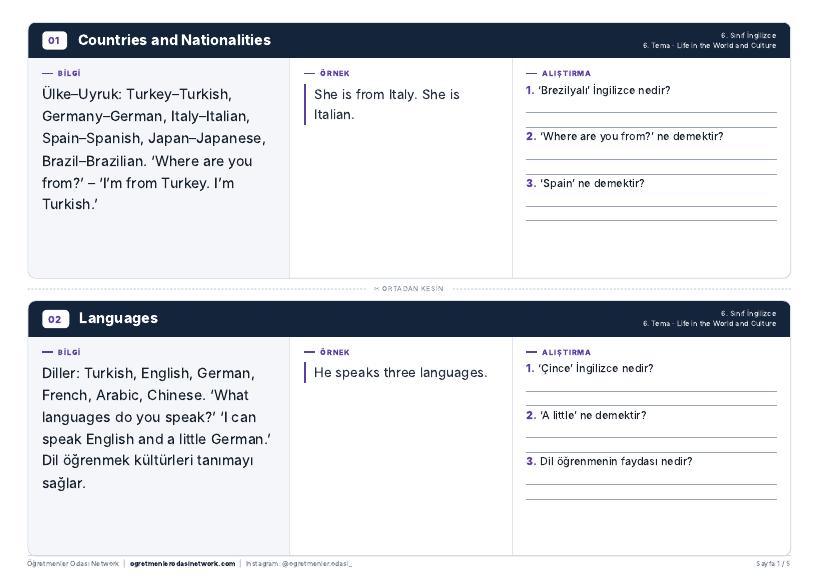This screenshot has height=579, width=819.
Task: Select the "Countries and Nationalities" card title
Action: [174, 40]
